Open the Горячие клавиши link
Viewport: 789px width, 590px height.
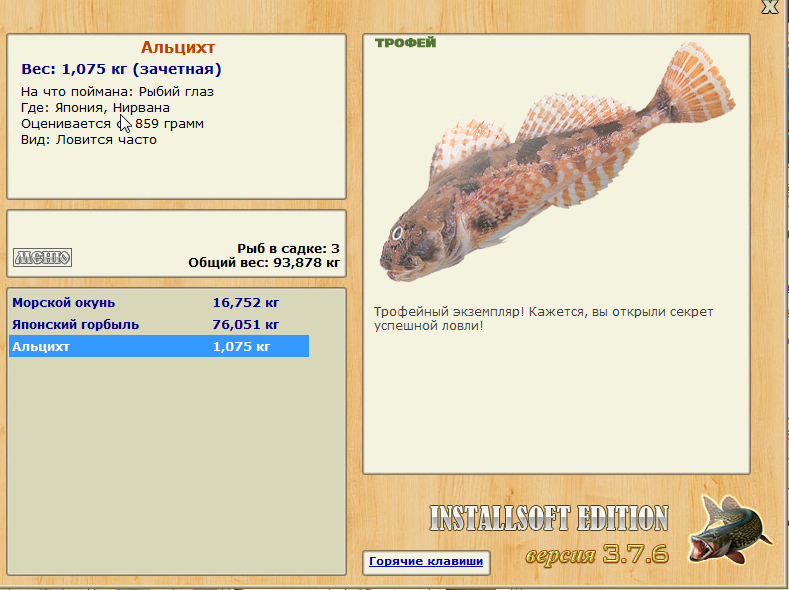point(426,561)
